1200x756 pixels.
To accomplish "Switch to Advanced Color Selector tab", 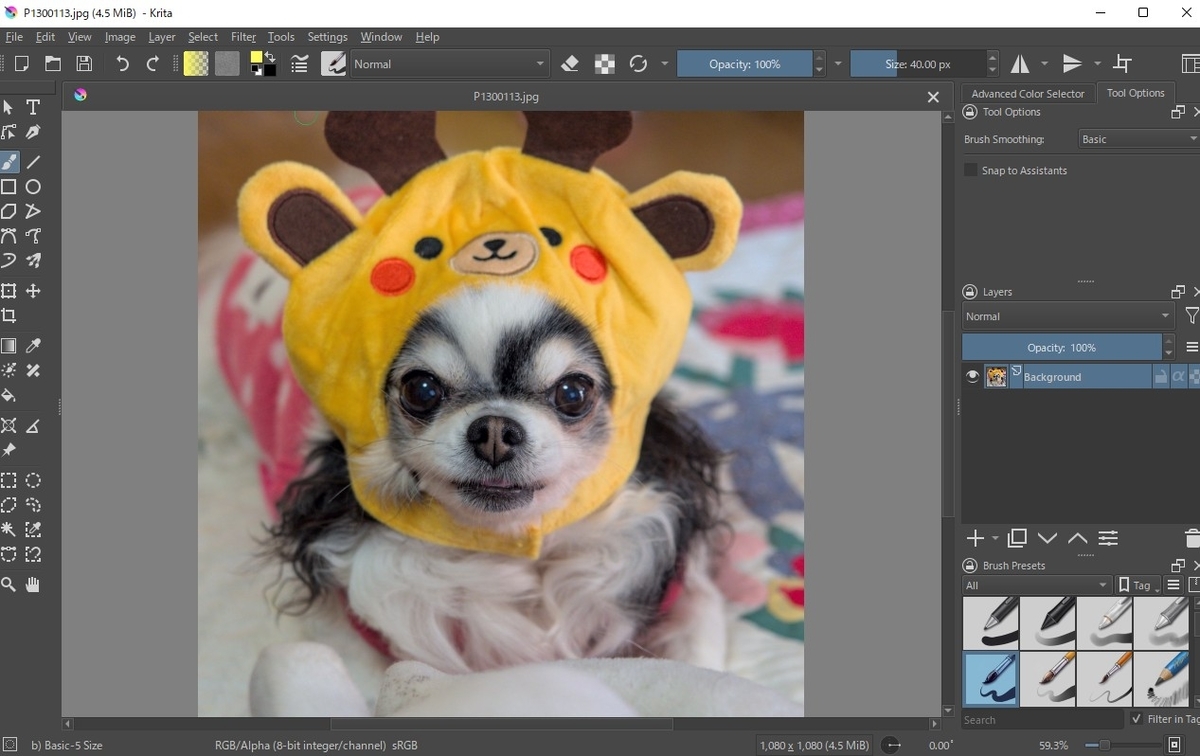I will point(1027,93).
